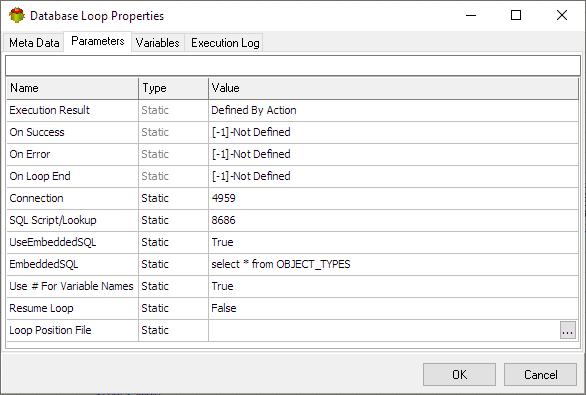586x395 pixels.
Task: Select the On Loop End parameter name
Action: point(40,176)
